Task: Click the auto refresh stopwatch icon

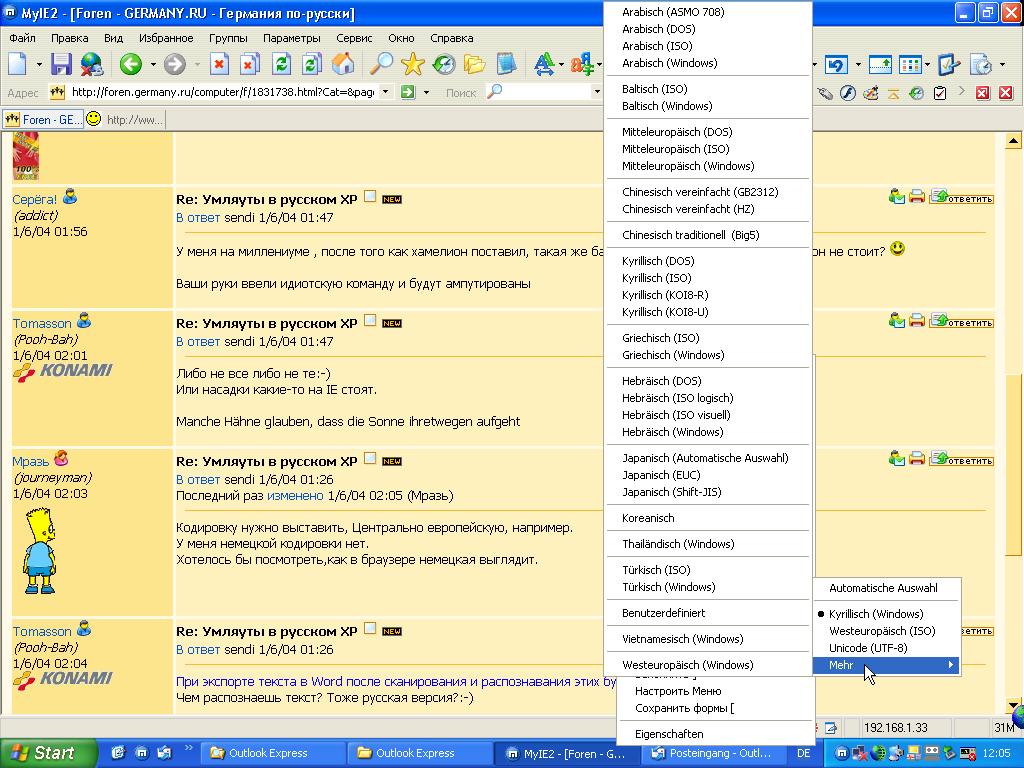Action: [980, 64]
